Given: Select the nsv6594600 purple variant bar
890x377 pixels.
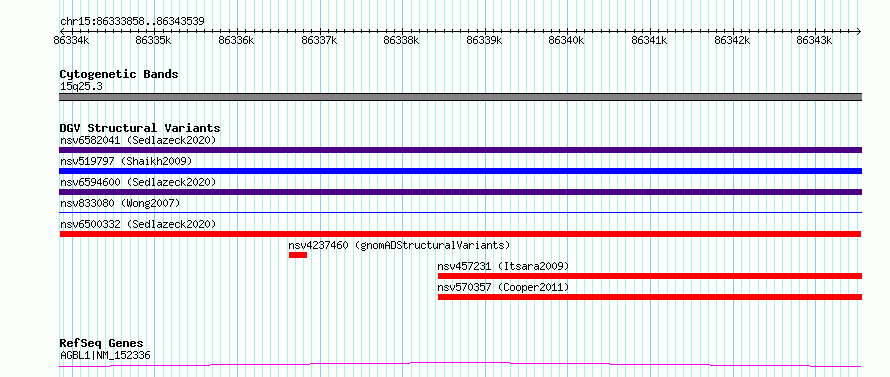Looking at the screenshot, I should pyautogui.click(x=460, y=192).
